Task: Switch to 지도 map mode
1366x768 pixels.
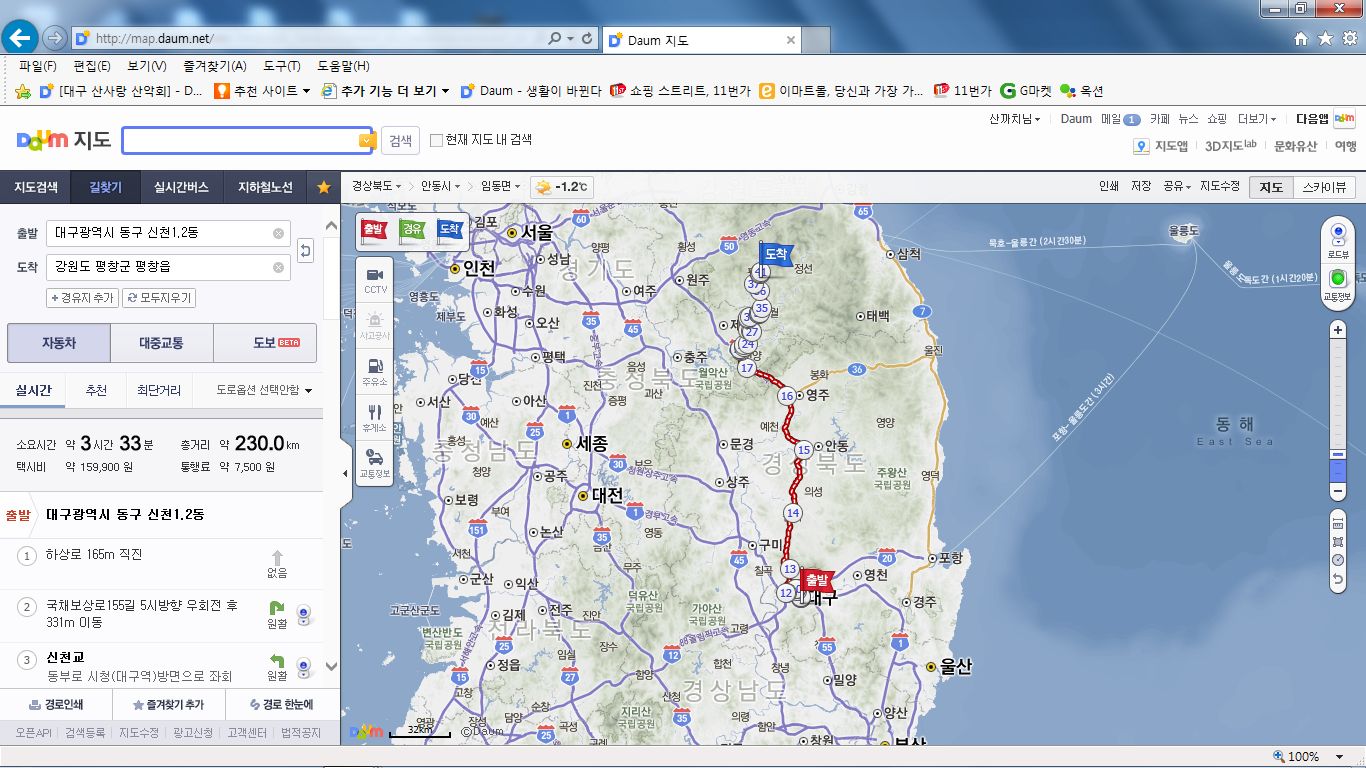Action: [x=1270, y=187]
